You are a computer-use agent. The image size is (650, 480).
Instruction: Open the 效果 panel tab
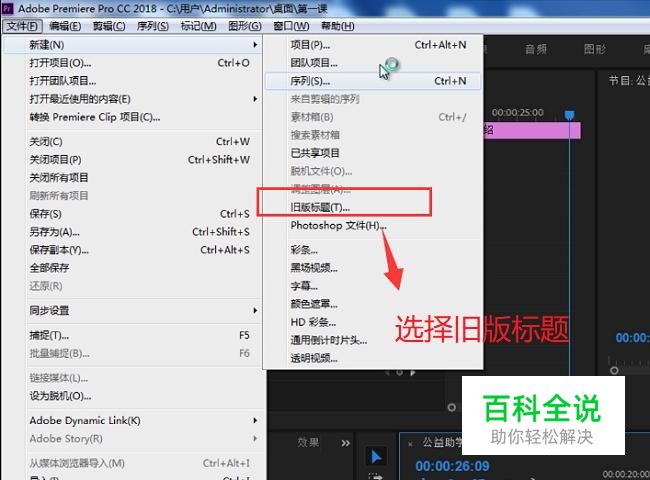tap(308, 442)
